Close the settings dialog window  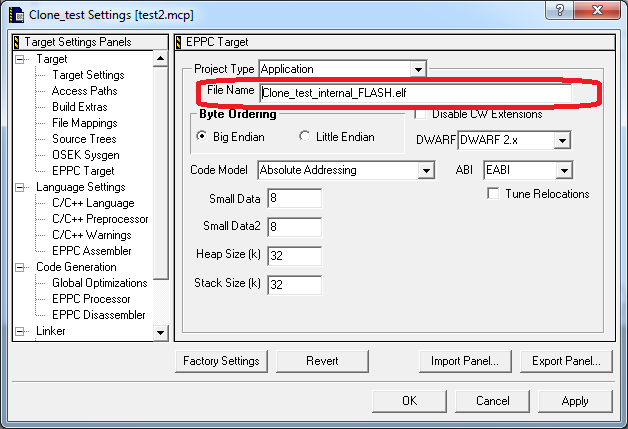598,10
